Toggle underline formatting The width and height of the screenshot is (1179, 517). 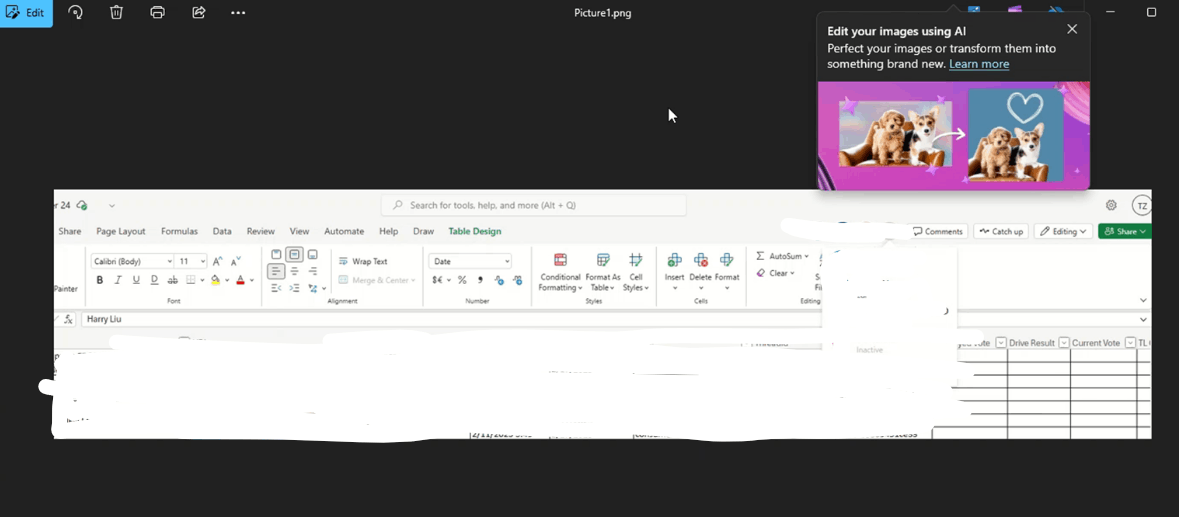click(136, 280)
